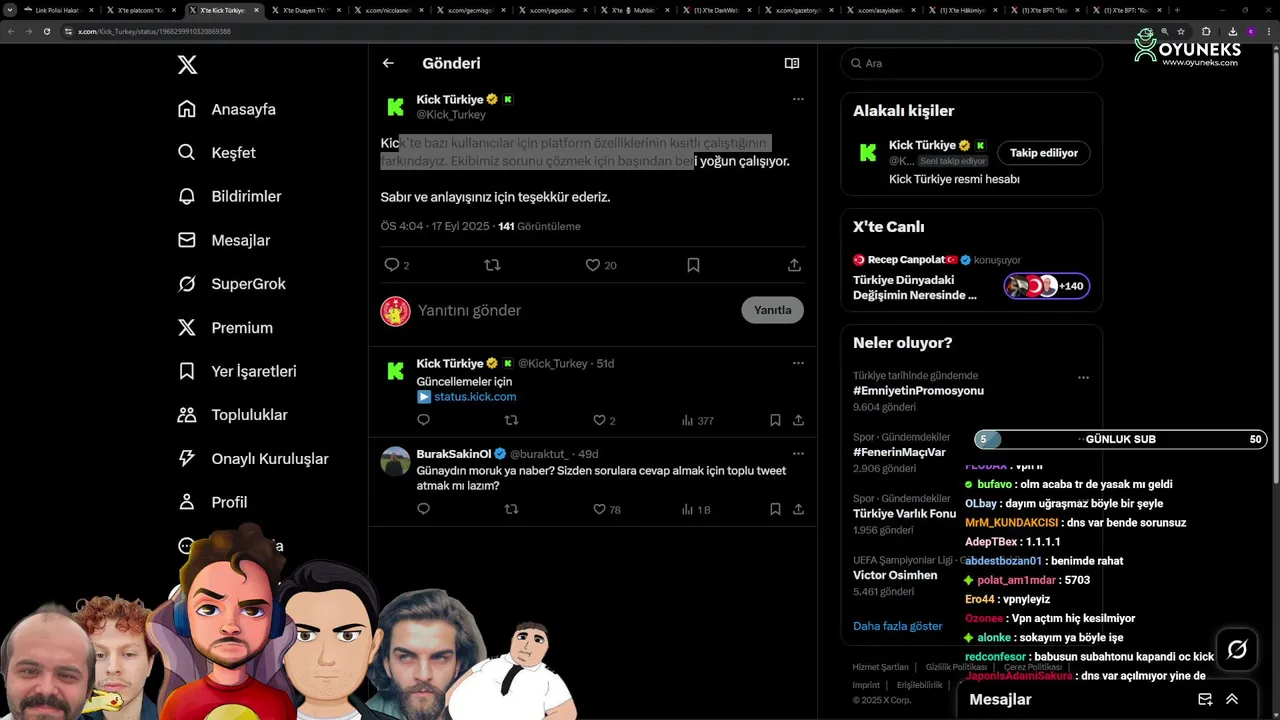The image size is (1280, 720).
Task: Open Onaylı Kuruluşlar
Action: (x=252, y=458)
